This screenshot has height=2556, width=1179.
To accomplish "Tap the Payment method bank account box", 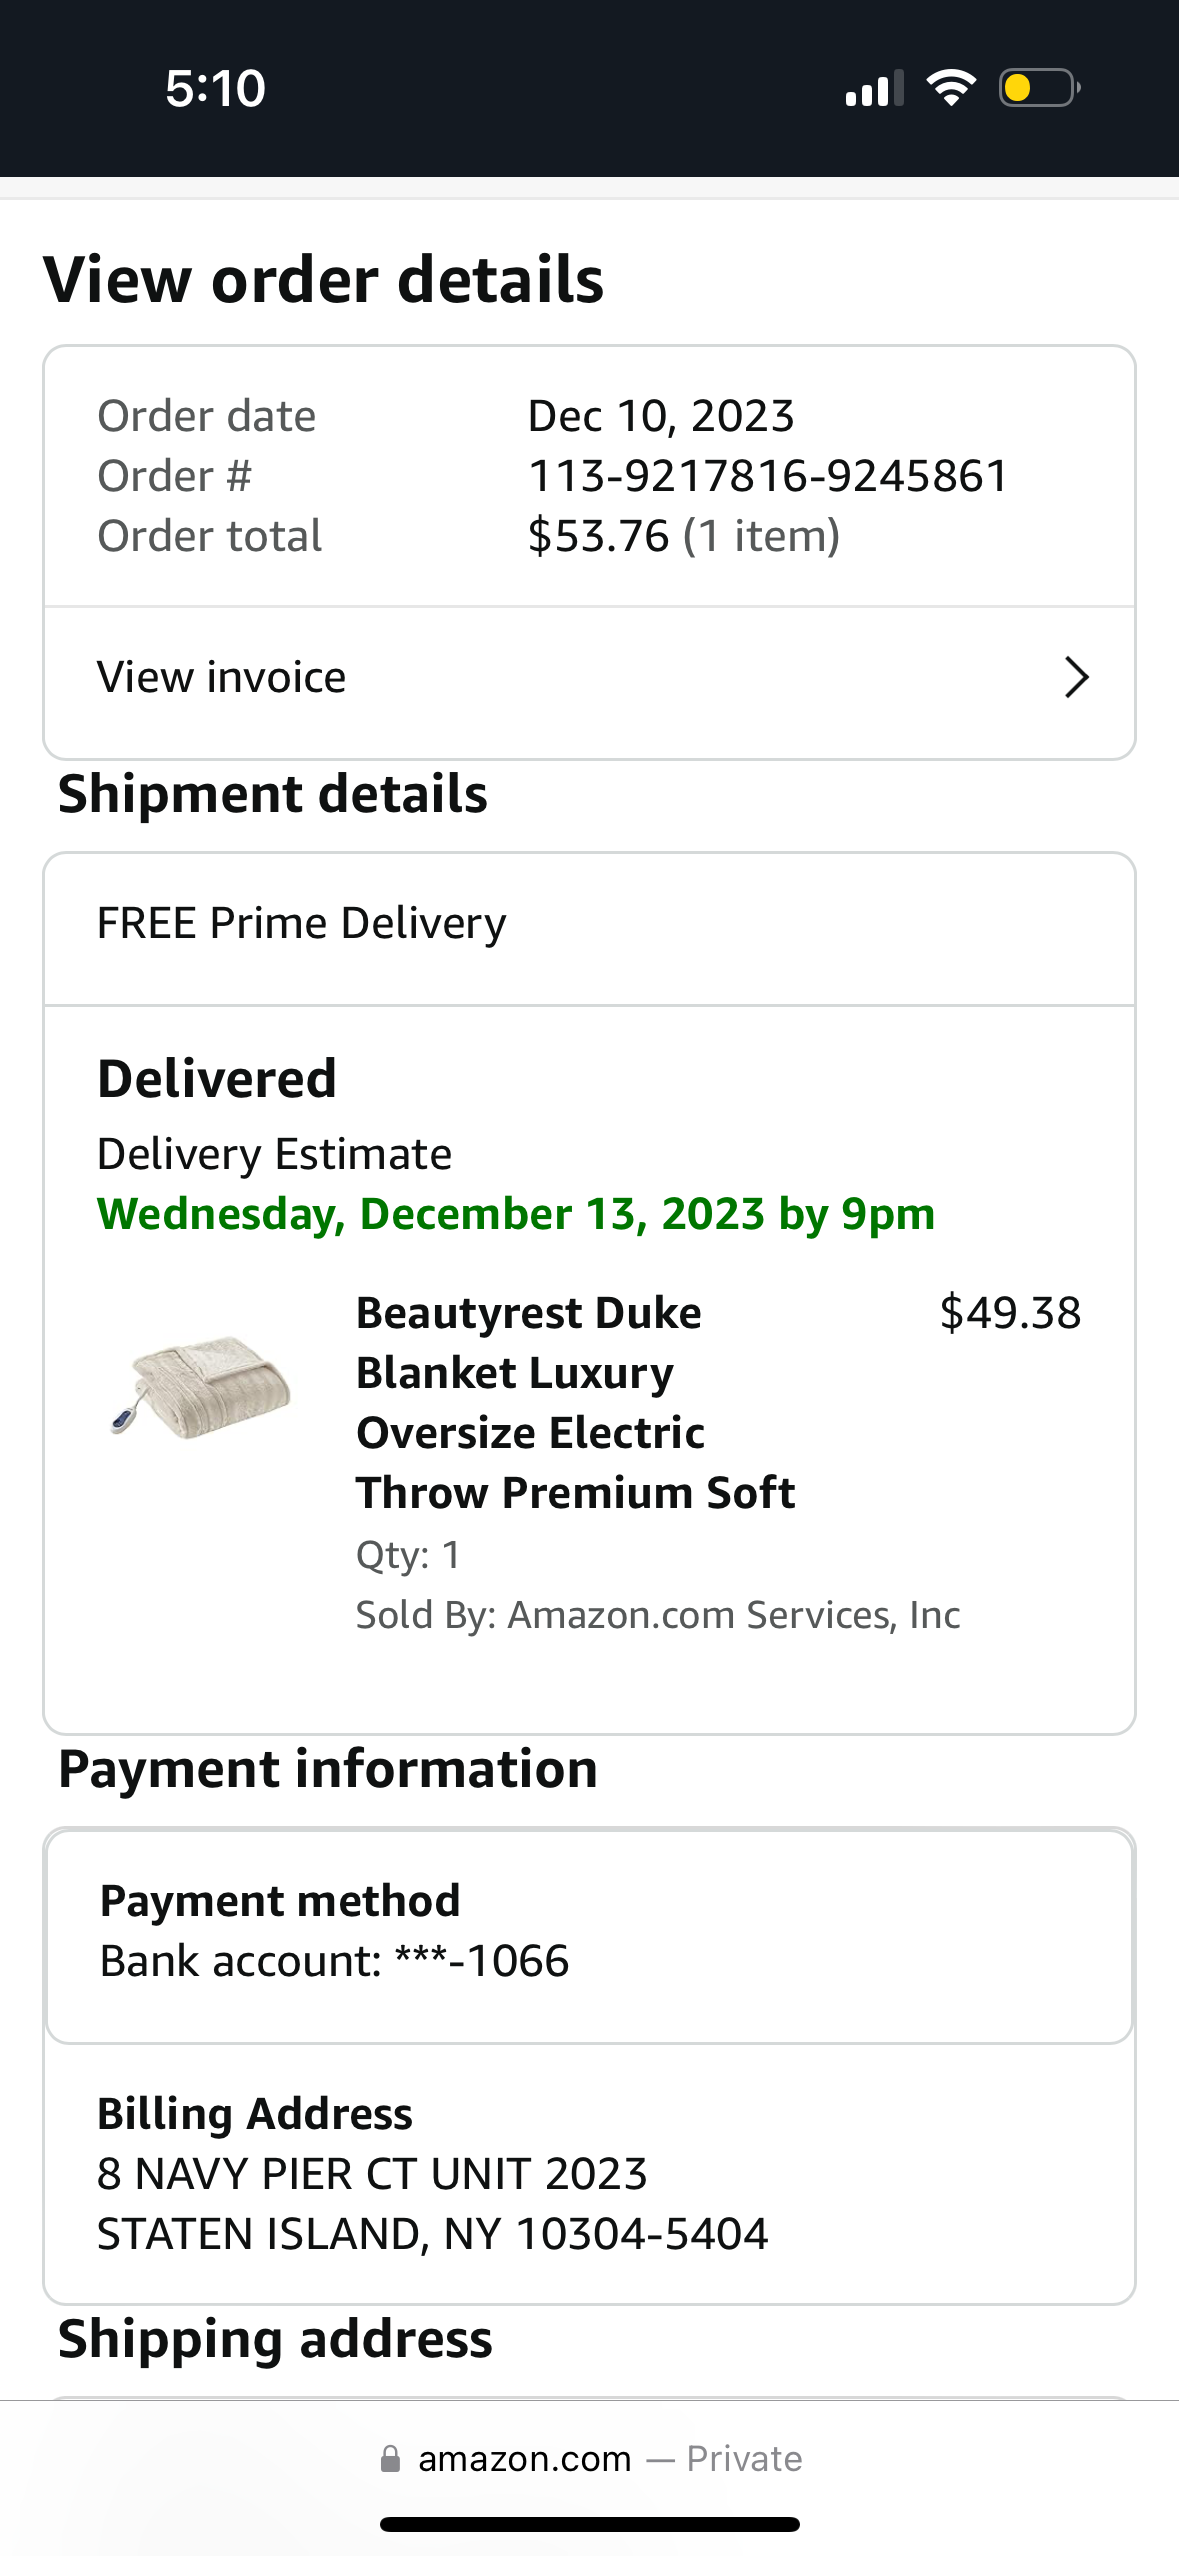I will point(589,1937).
